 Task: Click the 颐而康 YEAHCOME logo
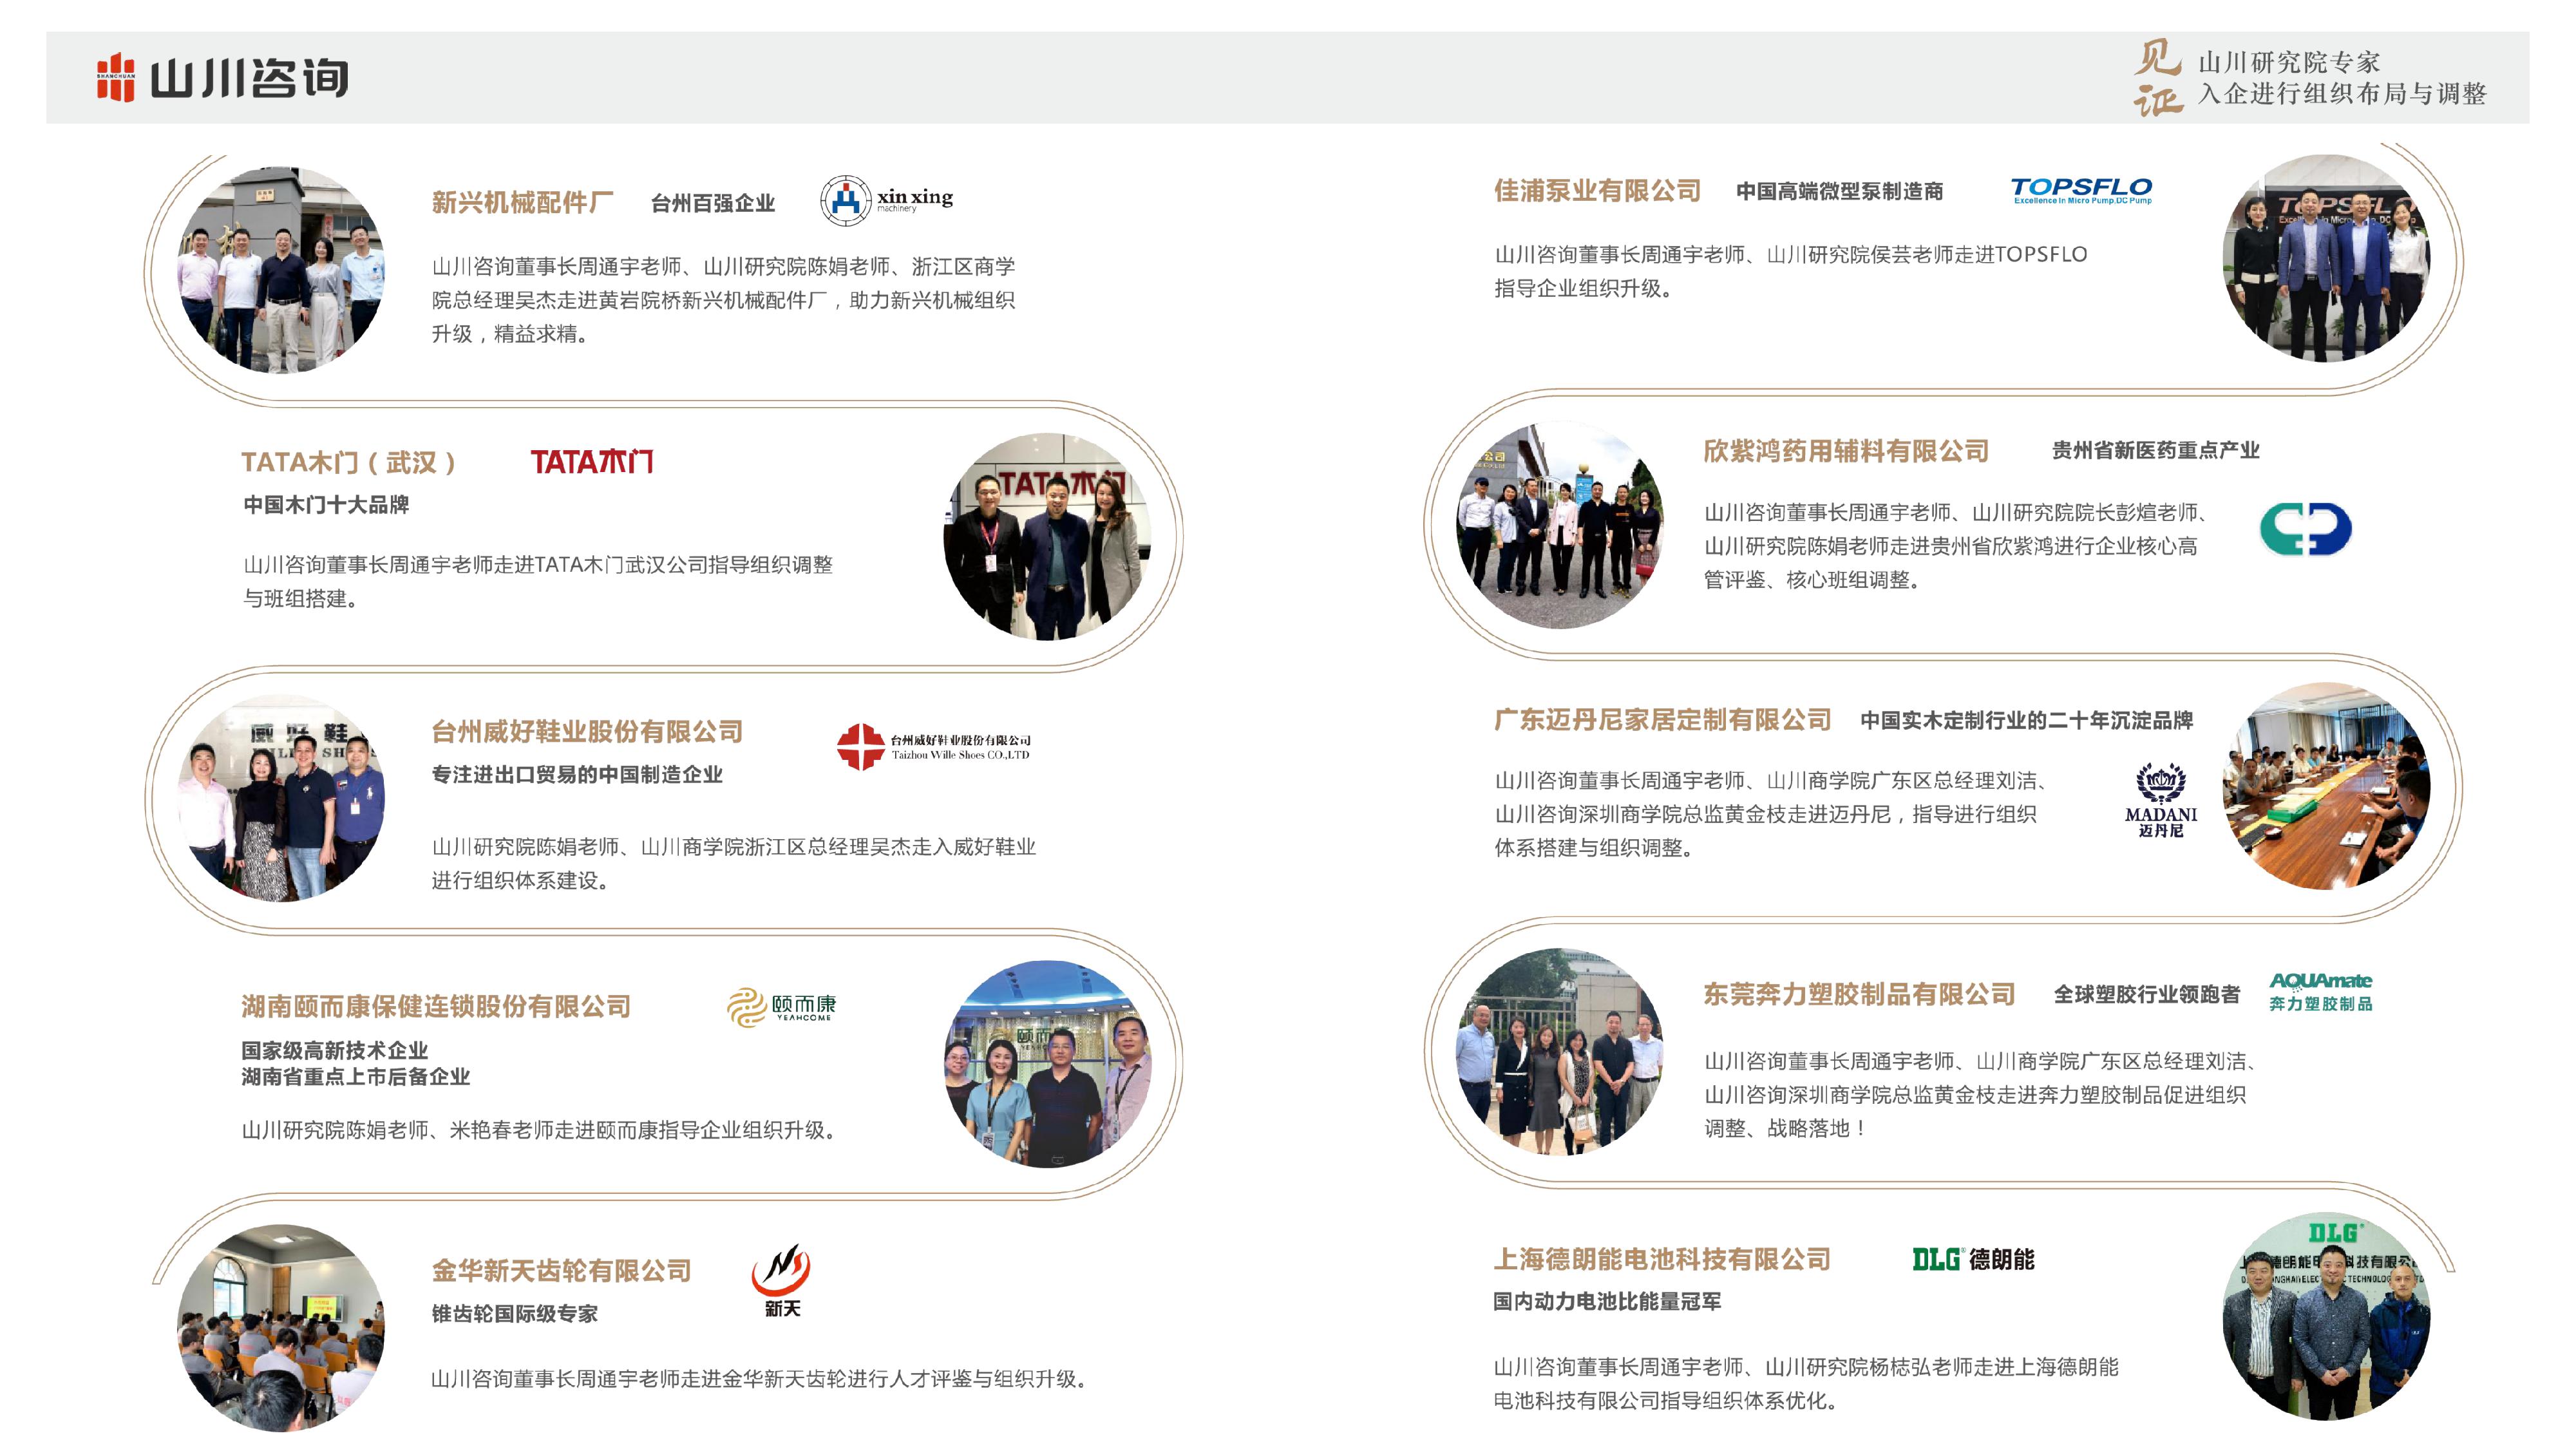coord(781,1007)
